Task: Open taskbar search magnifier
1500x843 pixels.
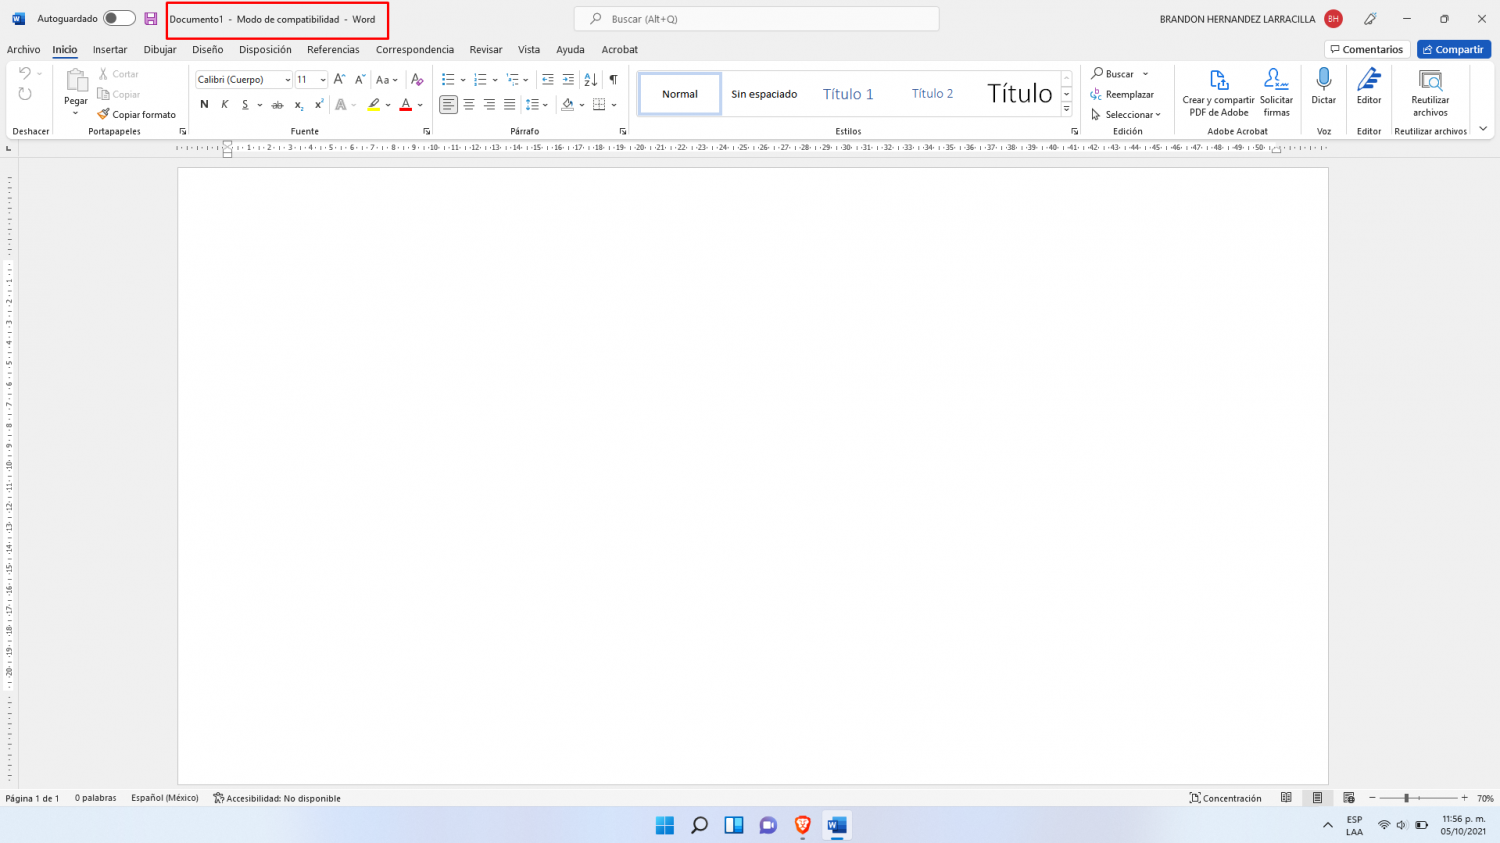Action: (x=699, y=825)
